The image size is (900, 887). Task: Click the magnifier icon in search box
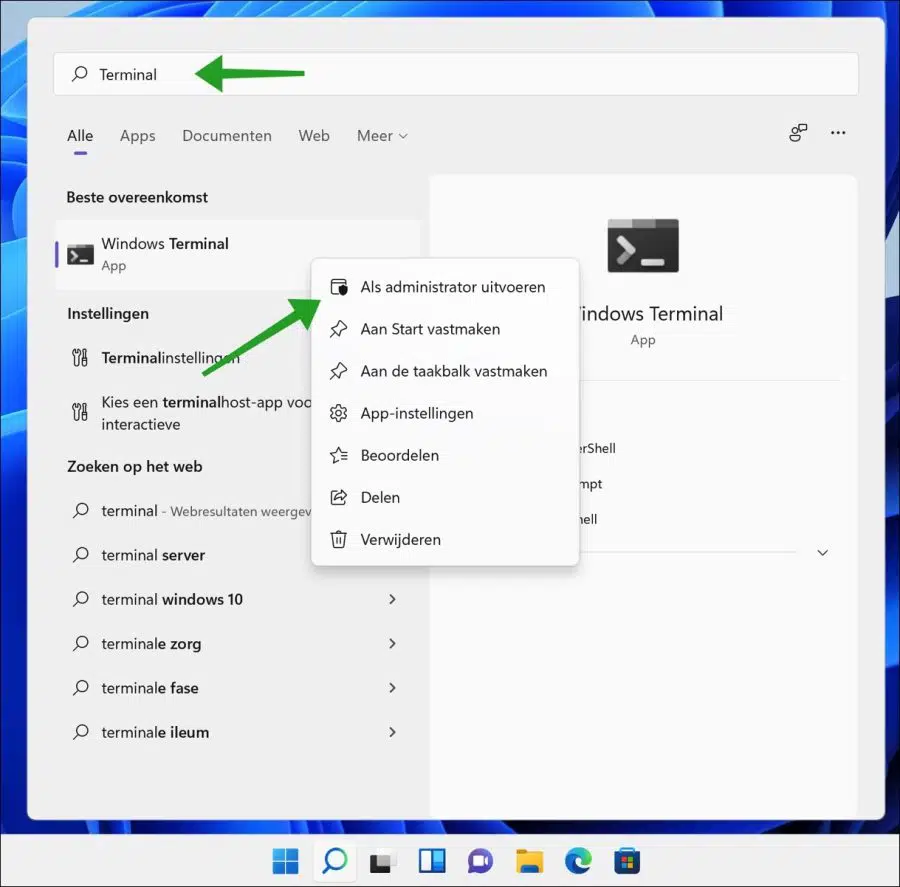80,73
